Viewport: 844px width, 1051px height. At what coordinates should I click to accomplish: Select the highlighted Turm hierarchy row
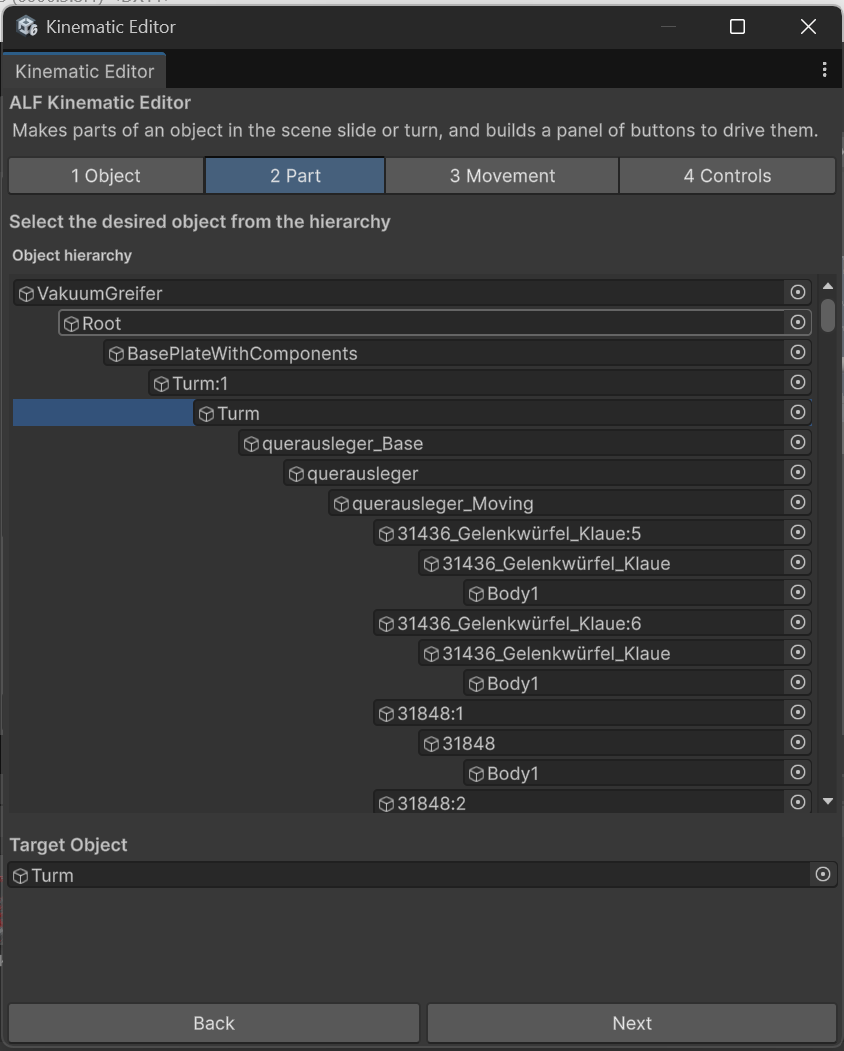(x=502, y=413)
